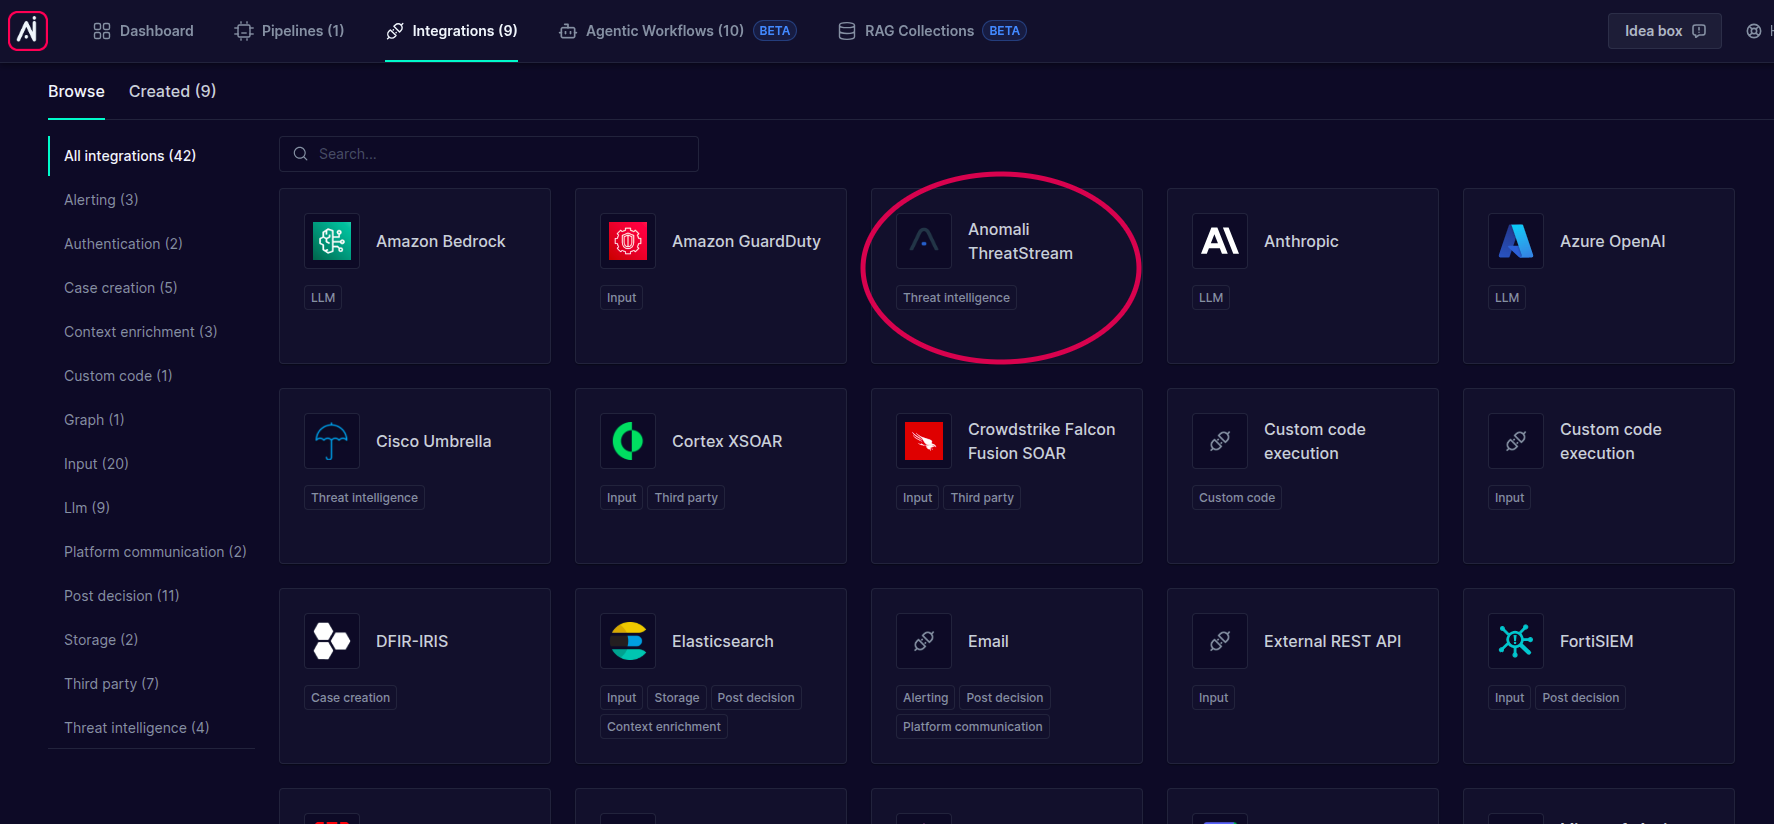
Task: Open the Amazon Bedrock integration icon
Action: point(332,241)
